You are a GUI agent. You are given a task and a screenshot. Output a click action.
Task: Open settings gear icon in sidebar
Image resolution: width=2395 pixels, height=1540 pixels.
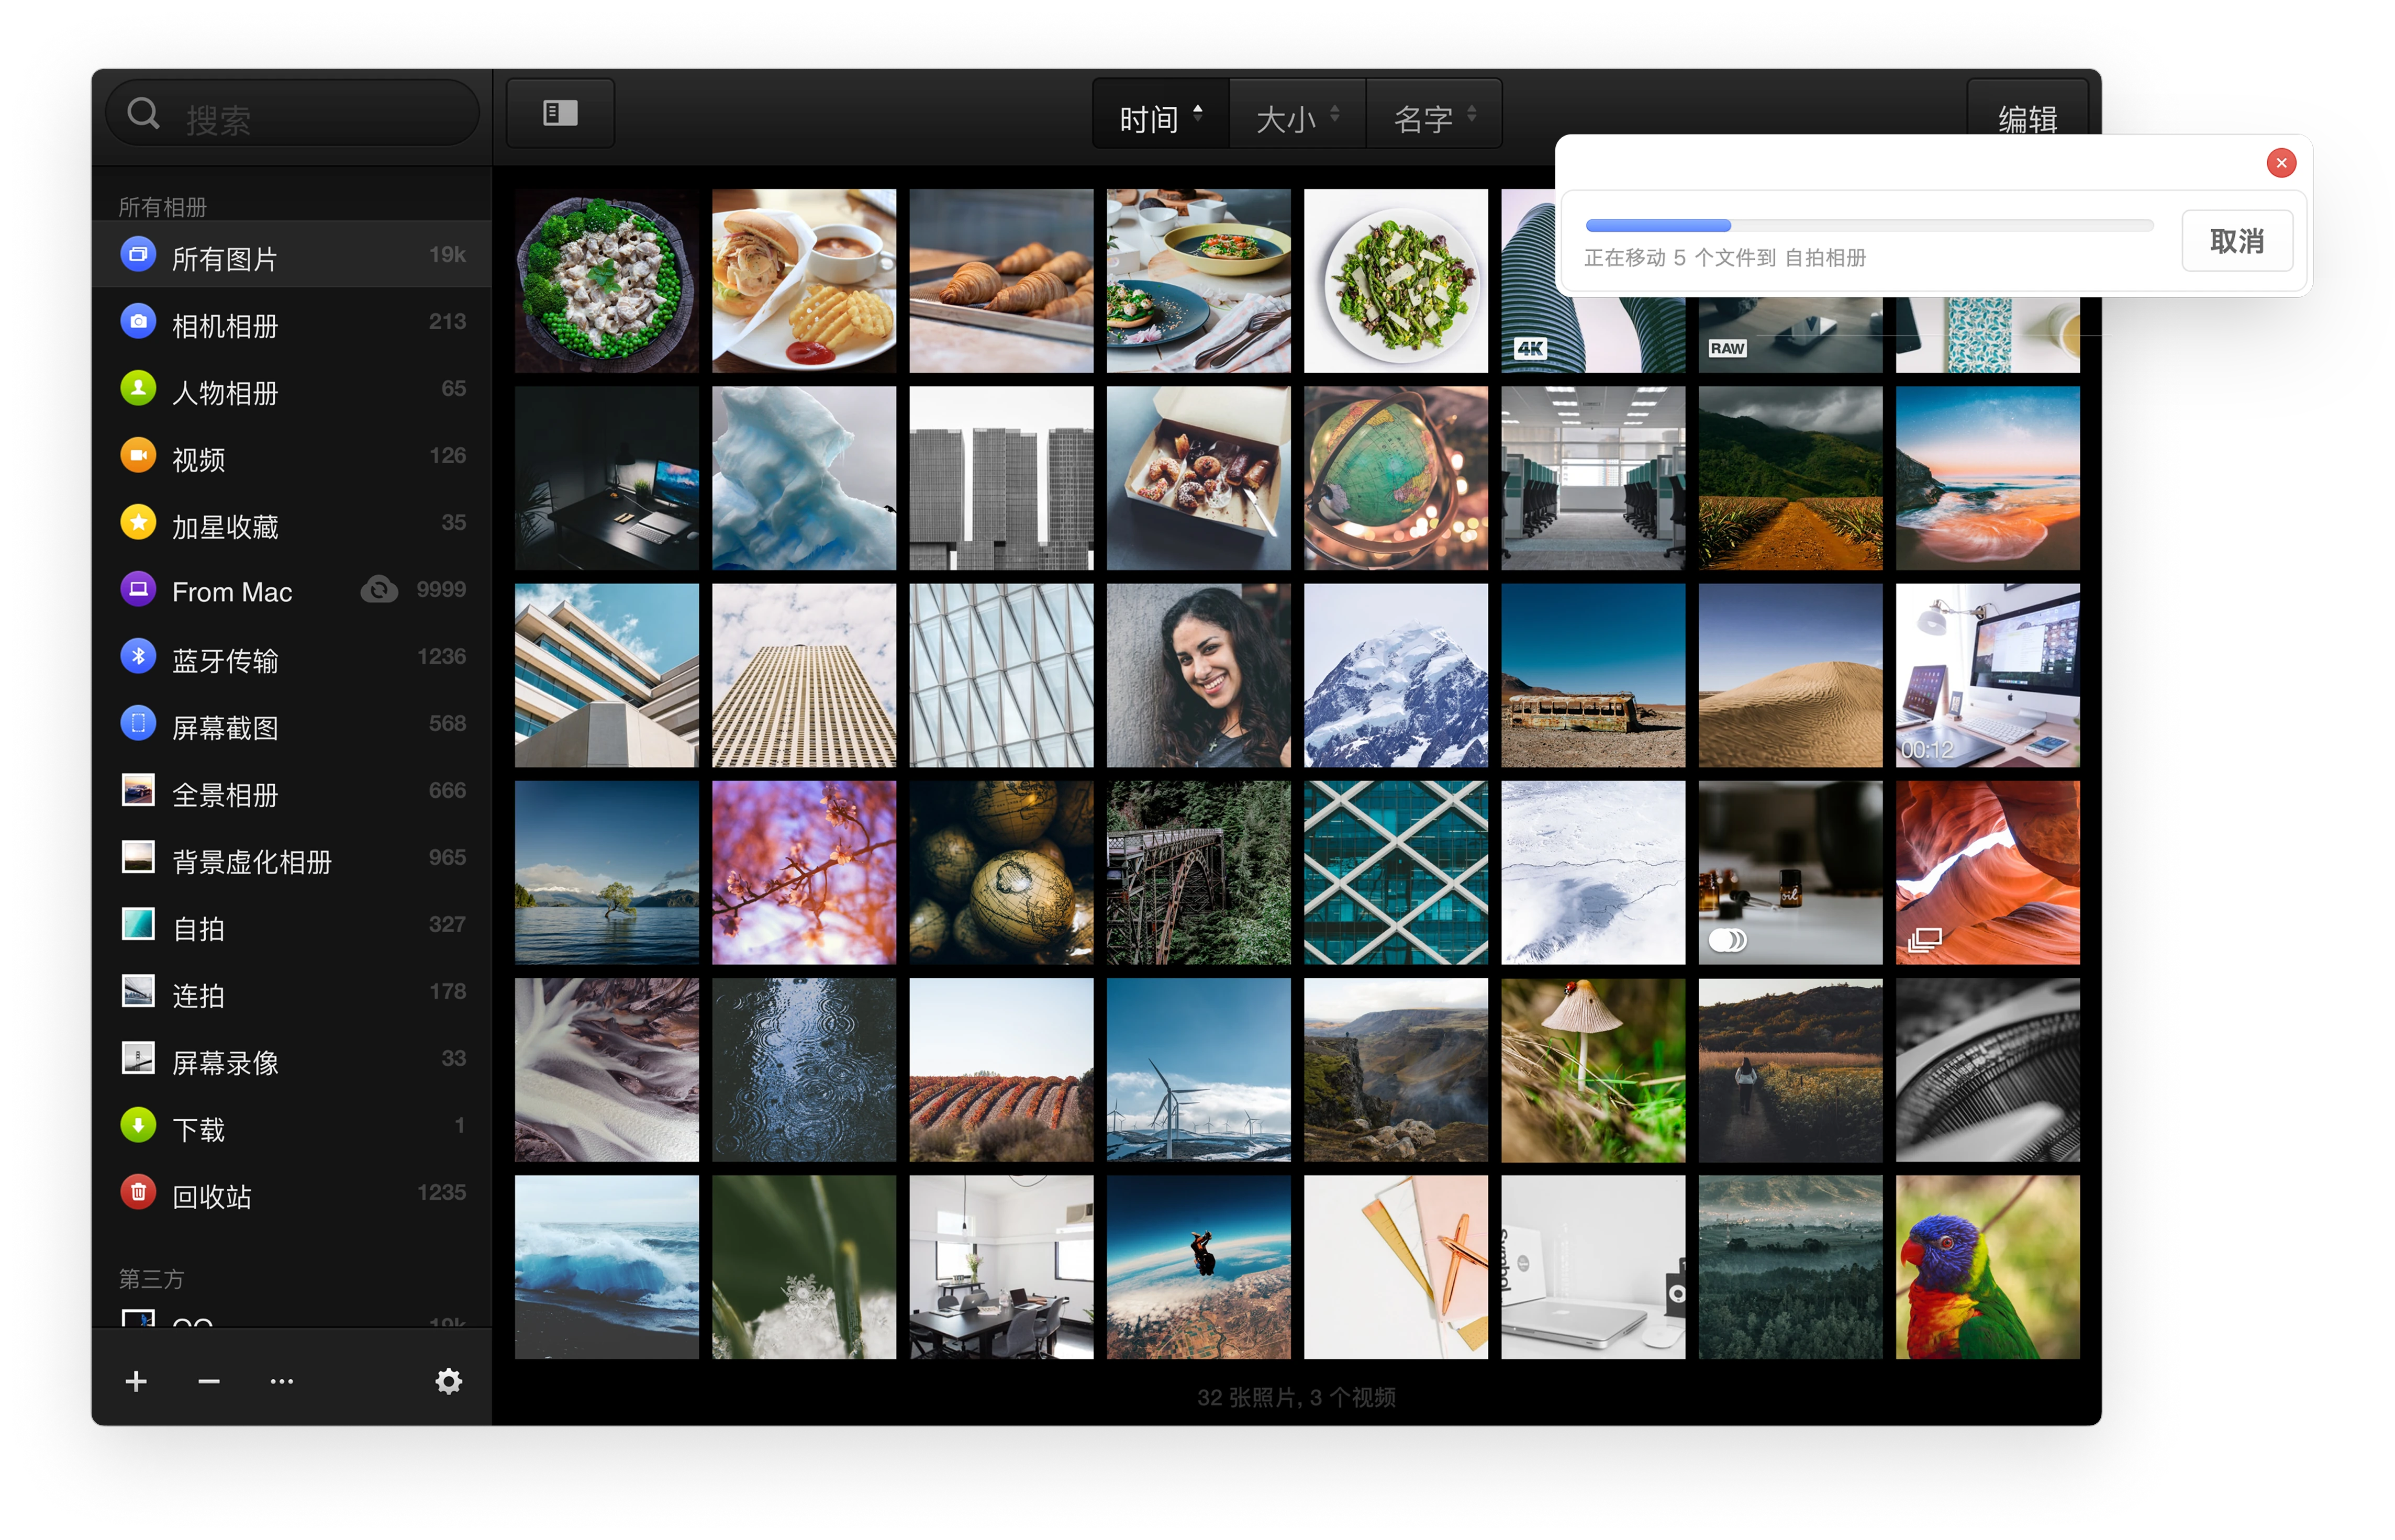point(449,1382)
